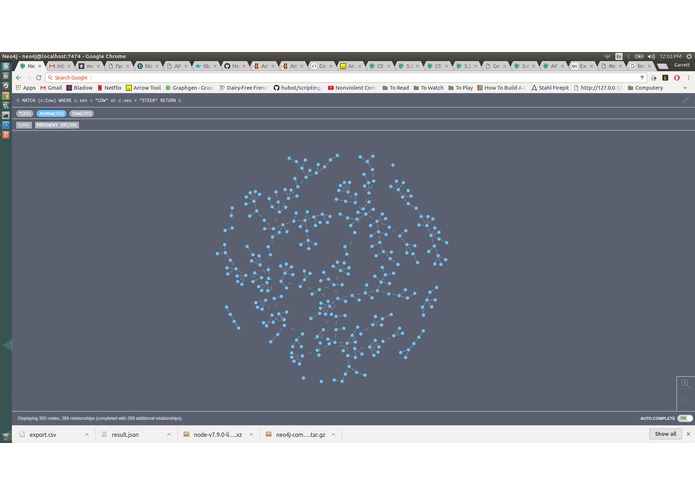Expand options for neo4j-com tar.gz download

pyautogui.click(x=333, y=435)
